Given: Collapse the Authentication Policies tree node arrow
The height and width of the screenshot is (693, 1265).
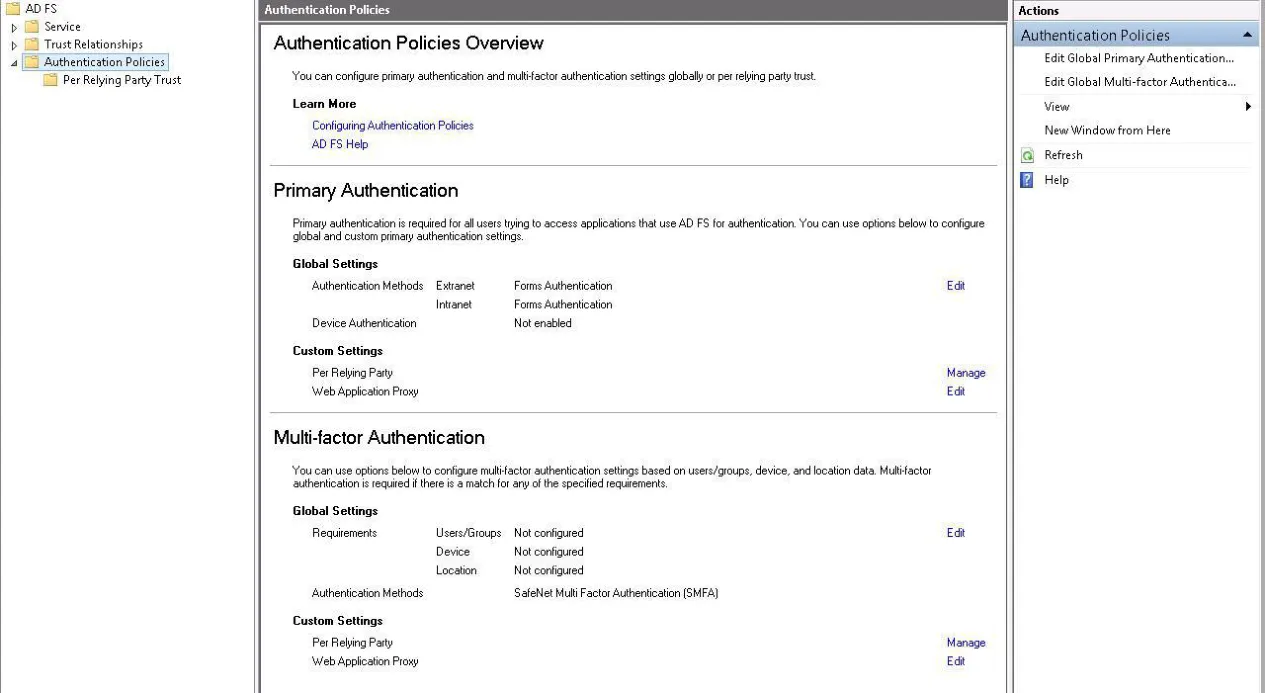Looking at the screenshot, I should (14, 62).
